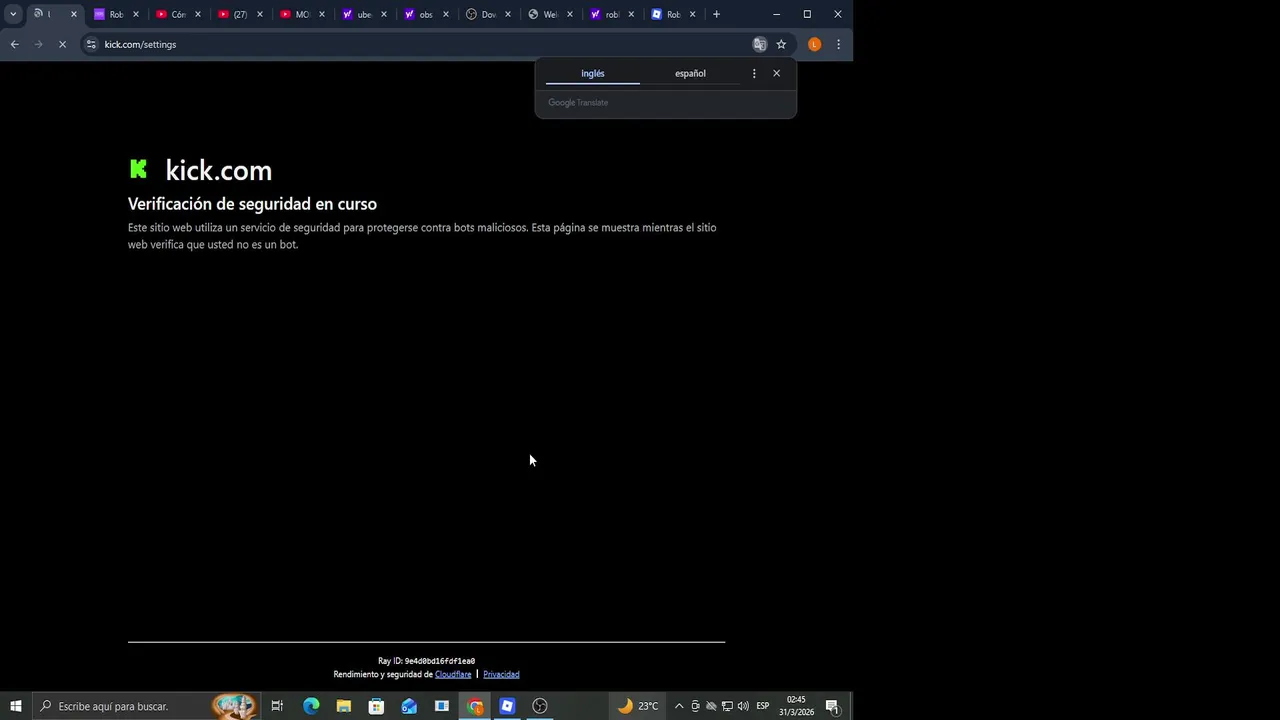Image resolution: width=1280 pixels, height=720 pixels.
Task: Click the 'Escribe aquí para buscar' search box
Action: point(146,706)
